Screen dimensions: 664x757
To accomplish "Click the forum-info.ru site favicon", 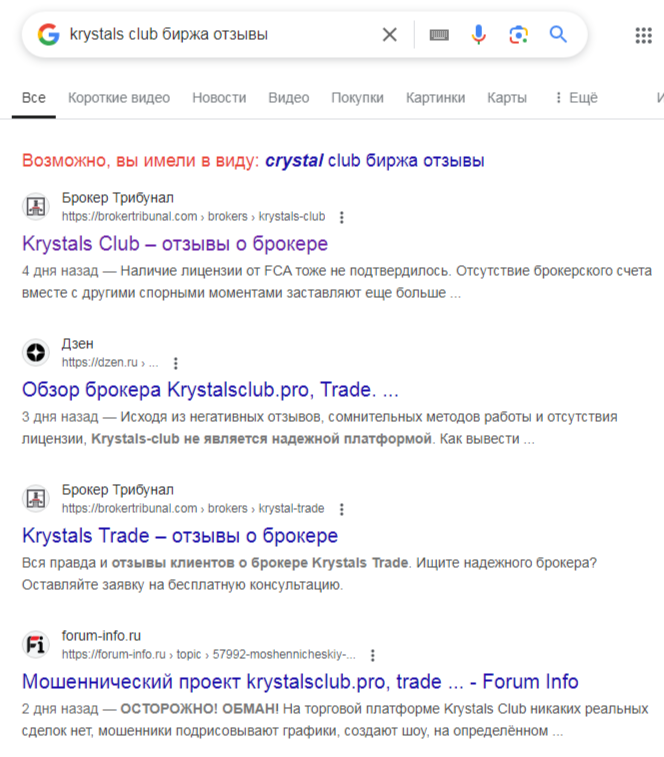I will 36,645.
